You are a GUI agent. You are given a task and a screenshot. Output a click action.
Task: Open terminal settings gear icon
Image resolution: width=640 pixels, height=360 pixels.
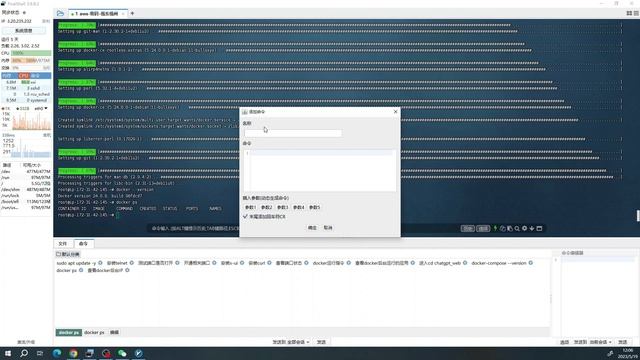point(524,229)
